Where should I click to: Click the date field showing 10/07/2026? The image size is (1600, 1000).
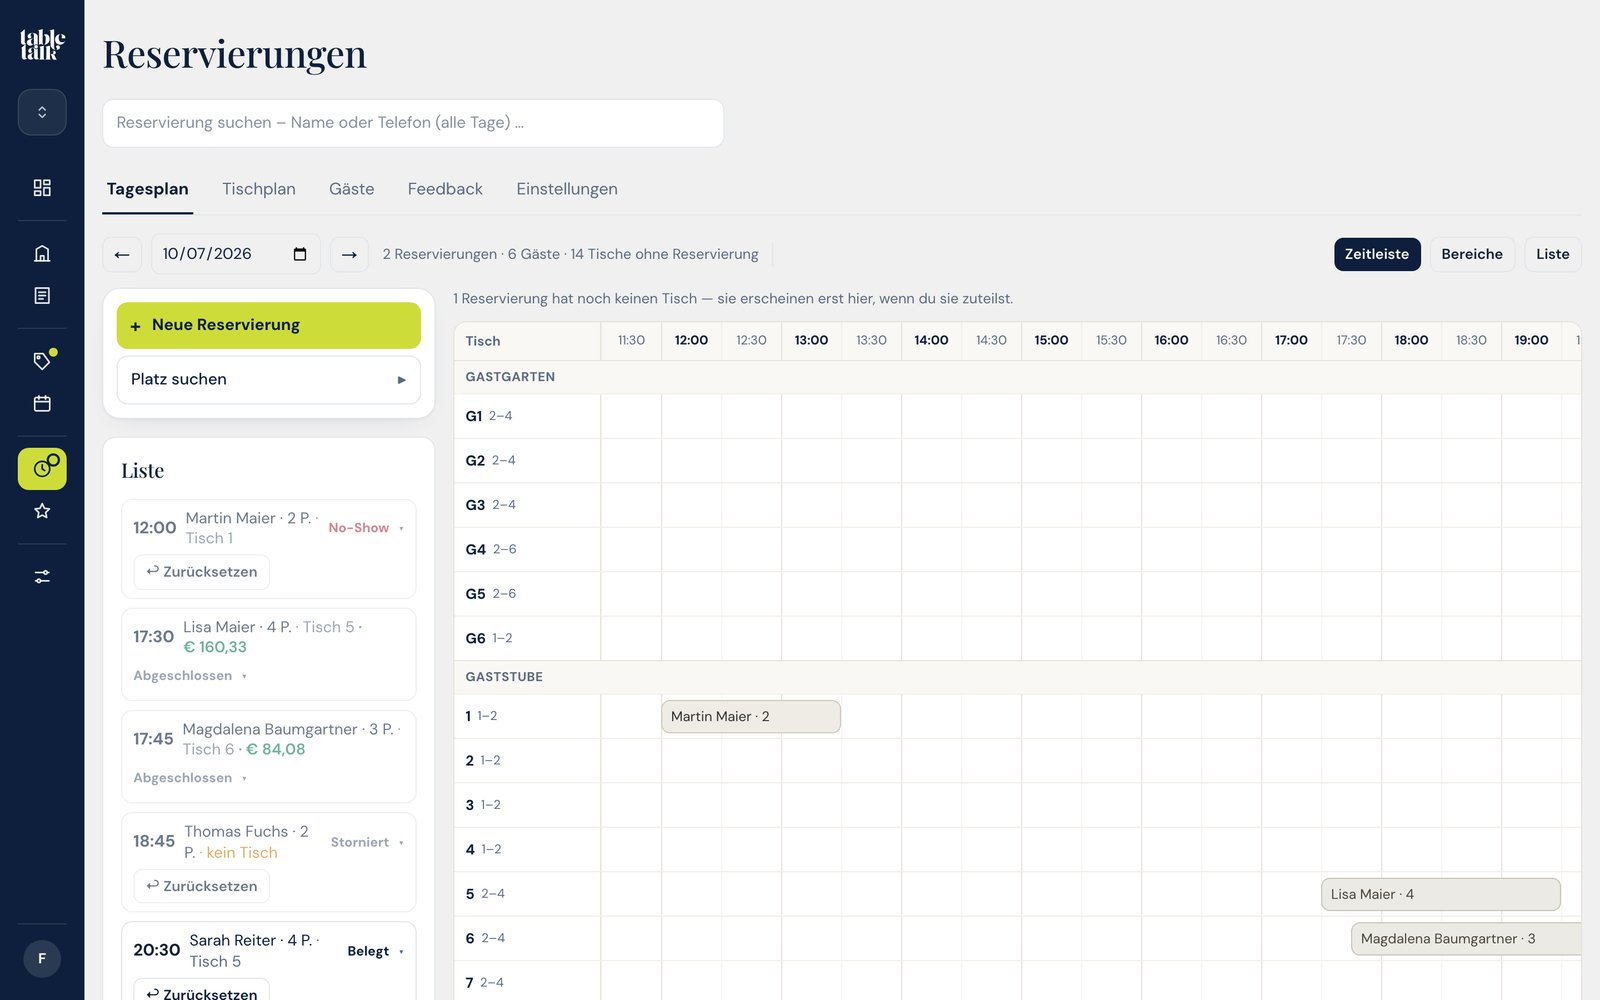[x=236, y=254]
